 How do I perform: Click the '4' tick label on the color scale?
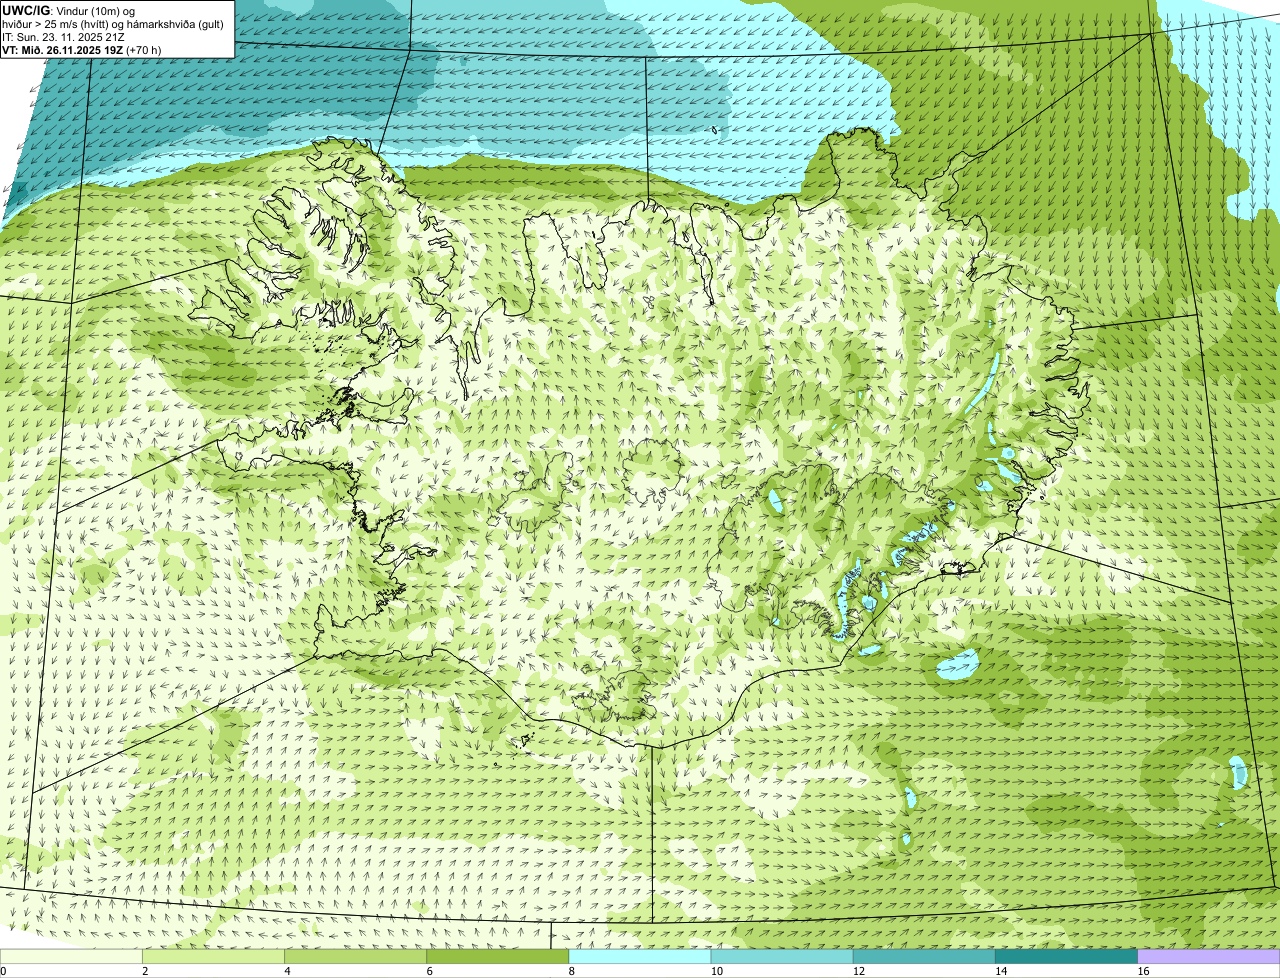287,971
